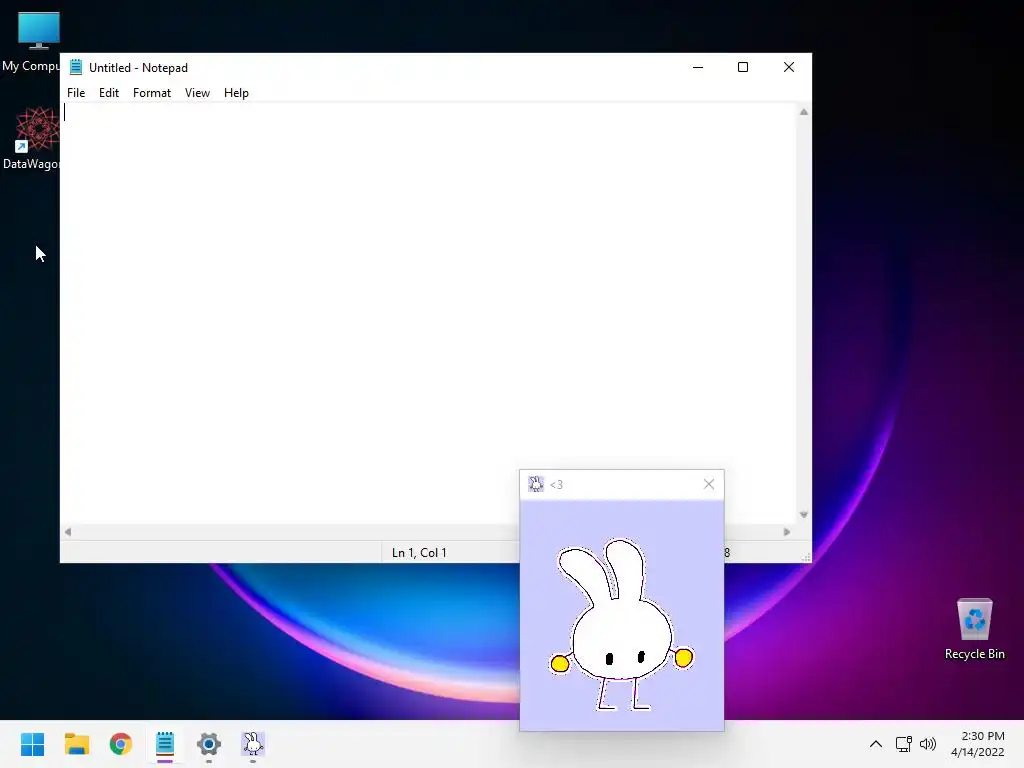Viewport: 1024px width, 768px height.
Task: Click the Notepad icon in title bar
Action: [76, 67]
